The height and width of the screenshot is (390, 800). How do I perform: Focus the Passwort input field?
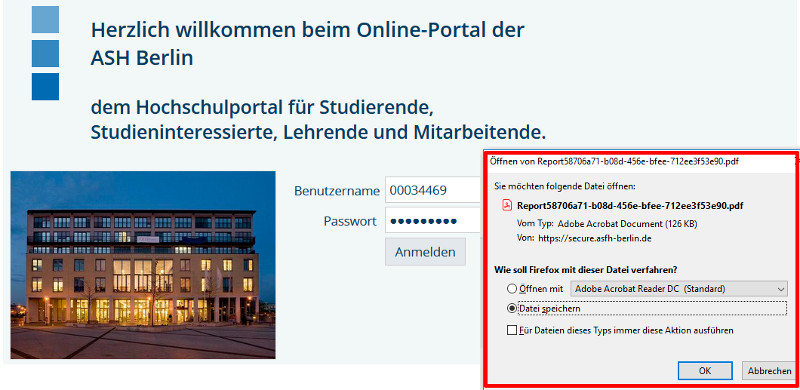434,221
